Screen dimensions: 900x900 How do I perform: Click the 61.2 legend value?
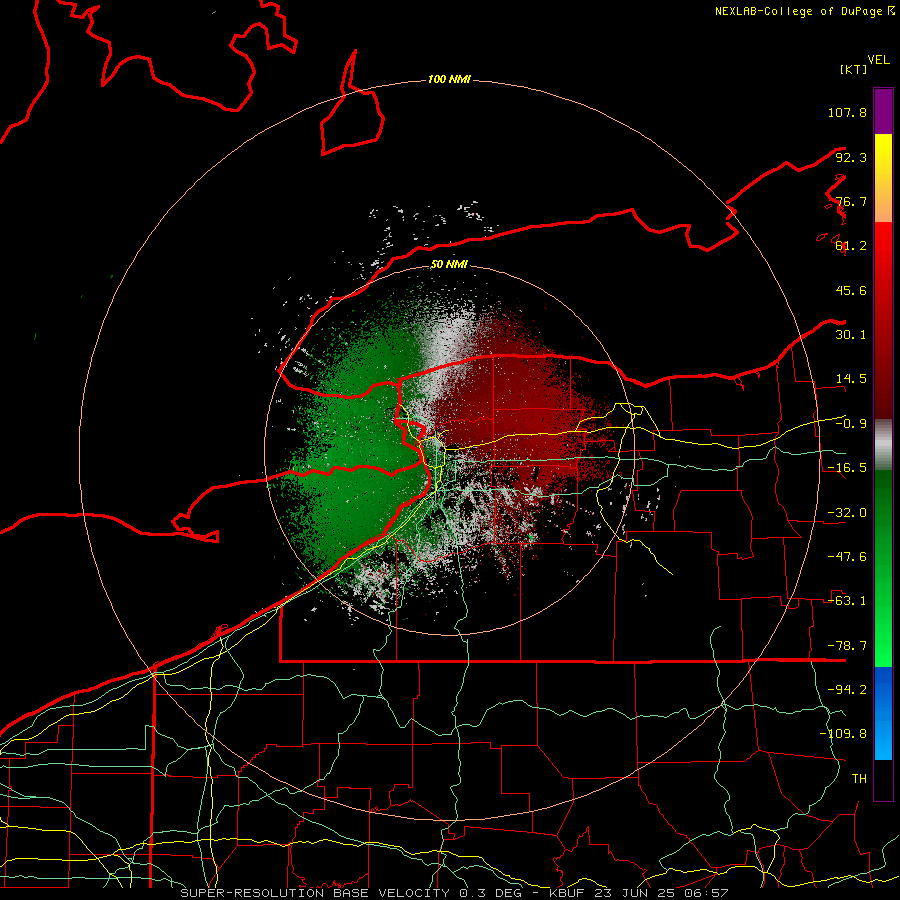[851, 246]
